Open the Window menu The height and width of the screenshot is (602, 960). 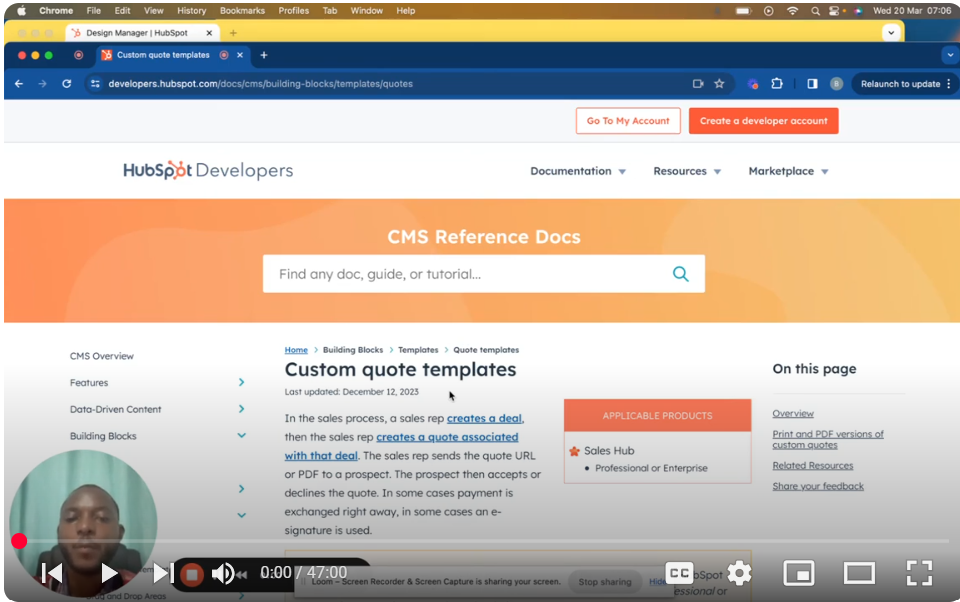tap(366, 10)
